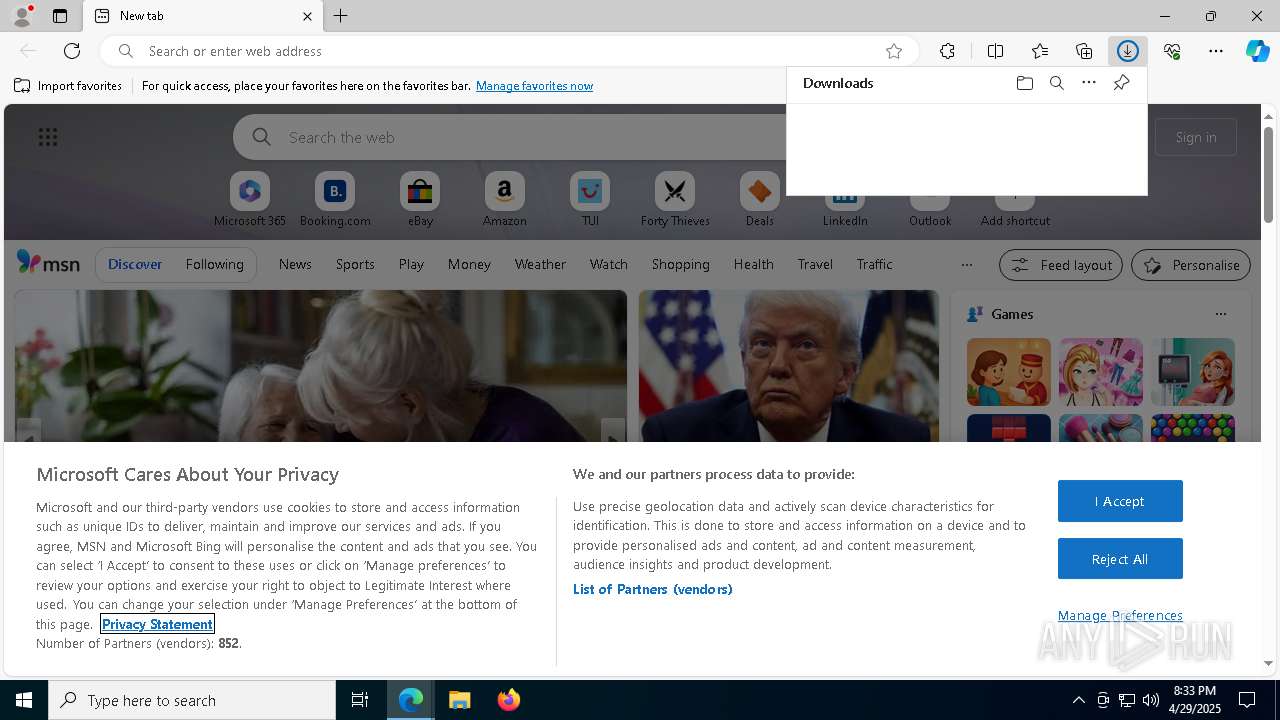1280x720 pixels.
Task: Search downloads in the Downloads panel
Action: pos(1056,83)
